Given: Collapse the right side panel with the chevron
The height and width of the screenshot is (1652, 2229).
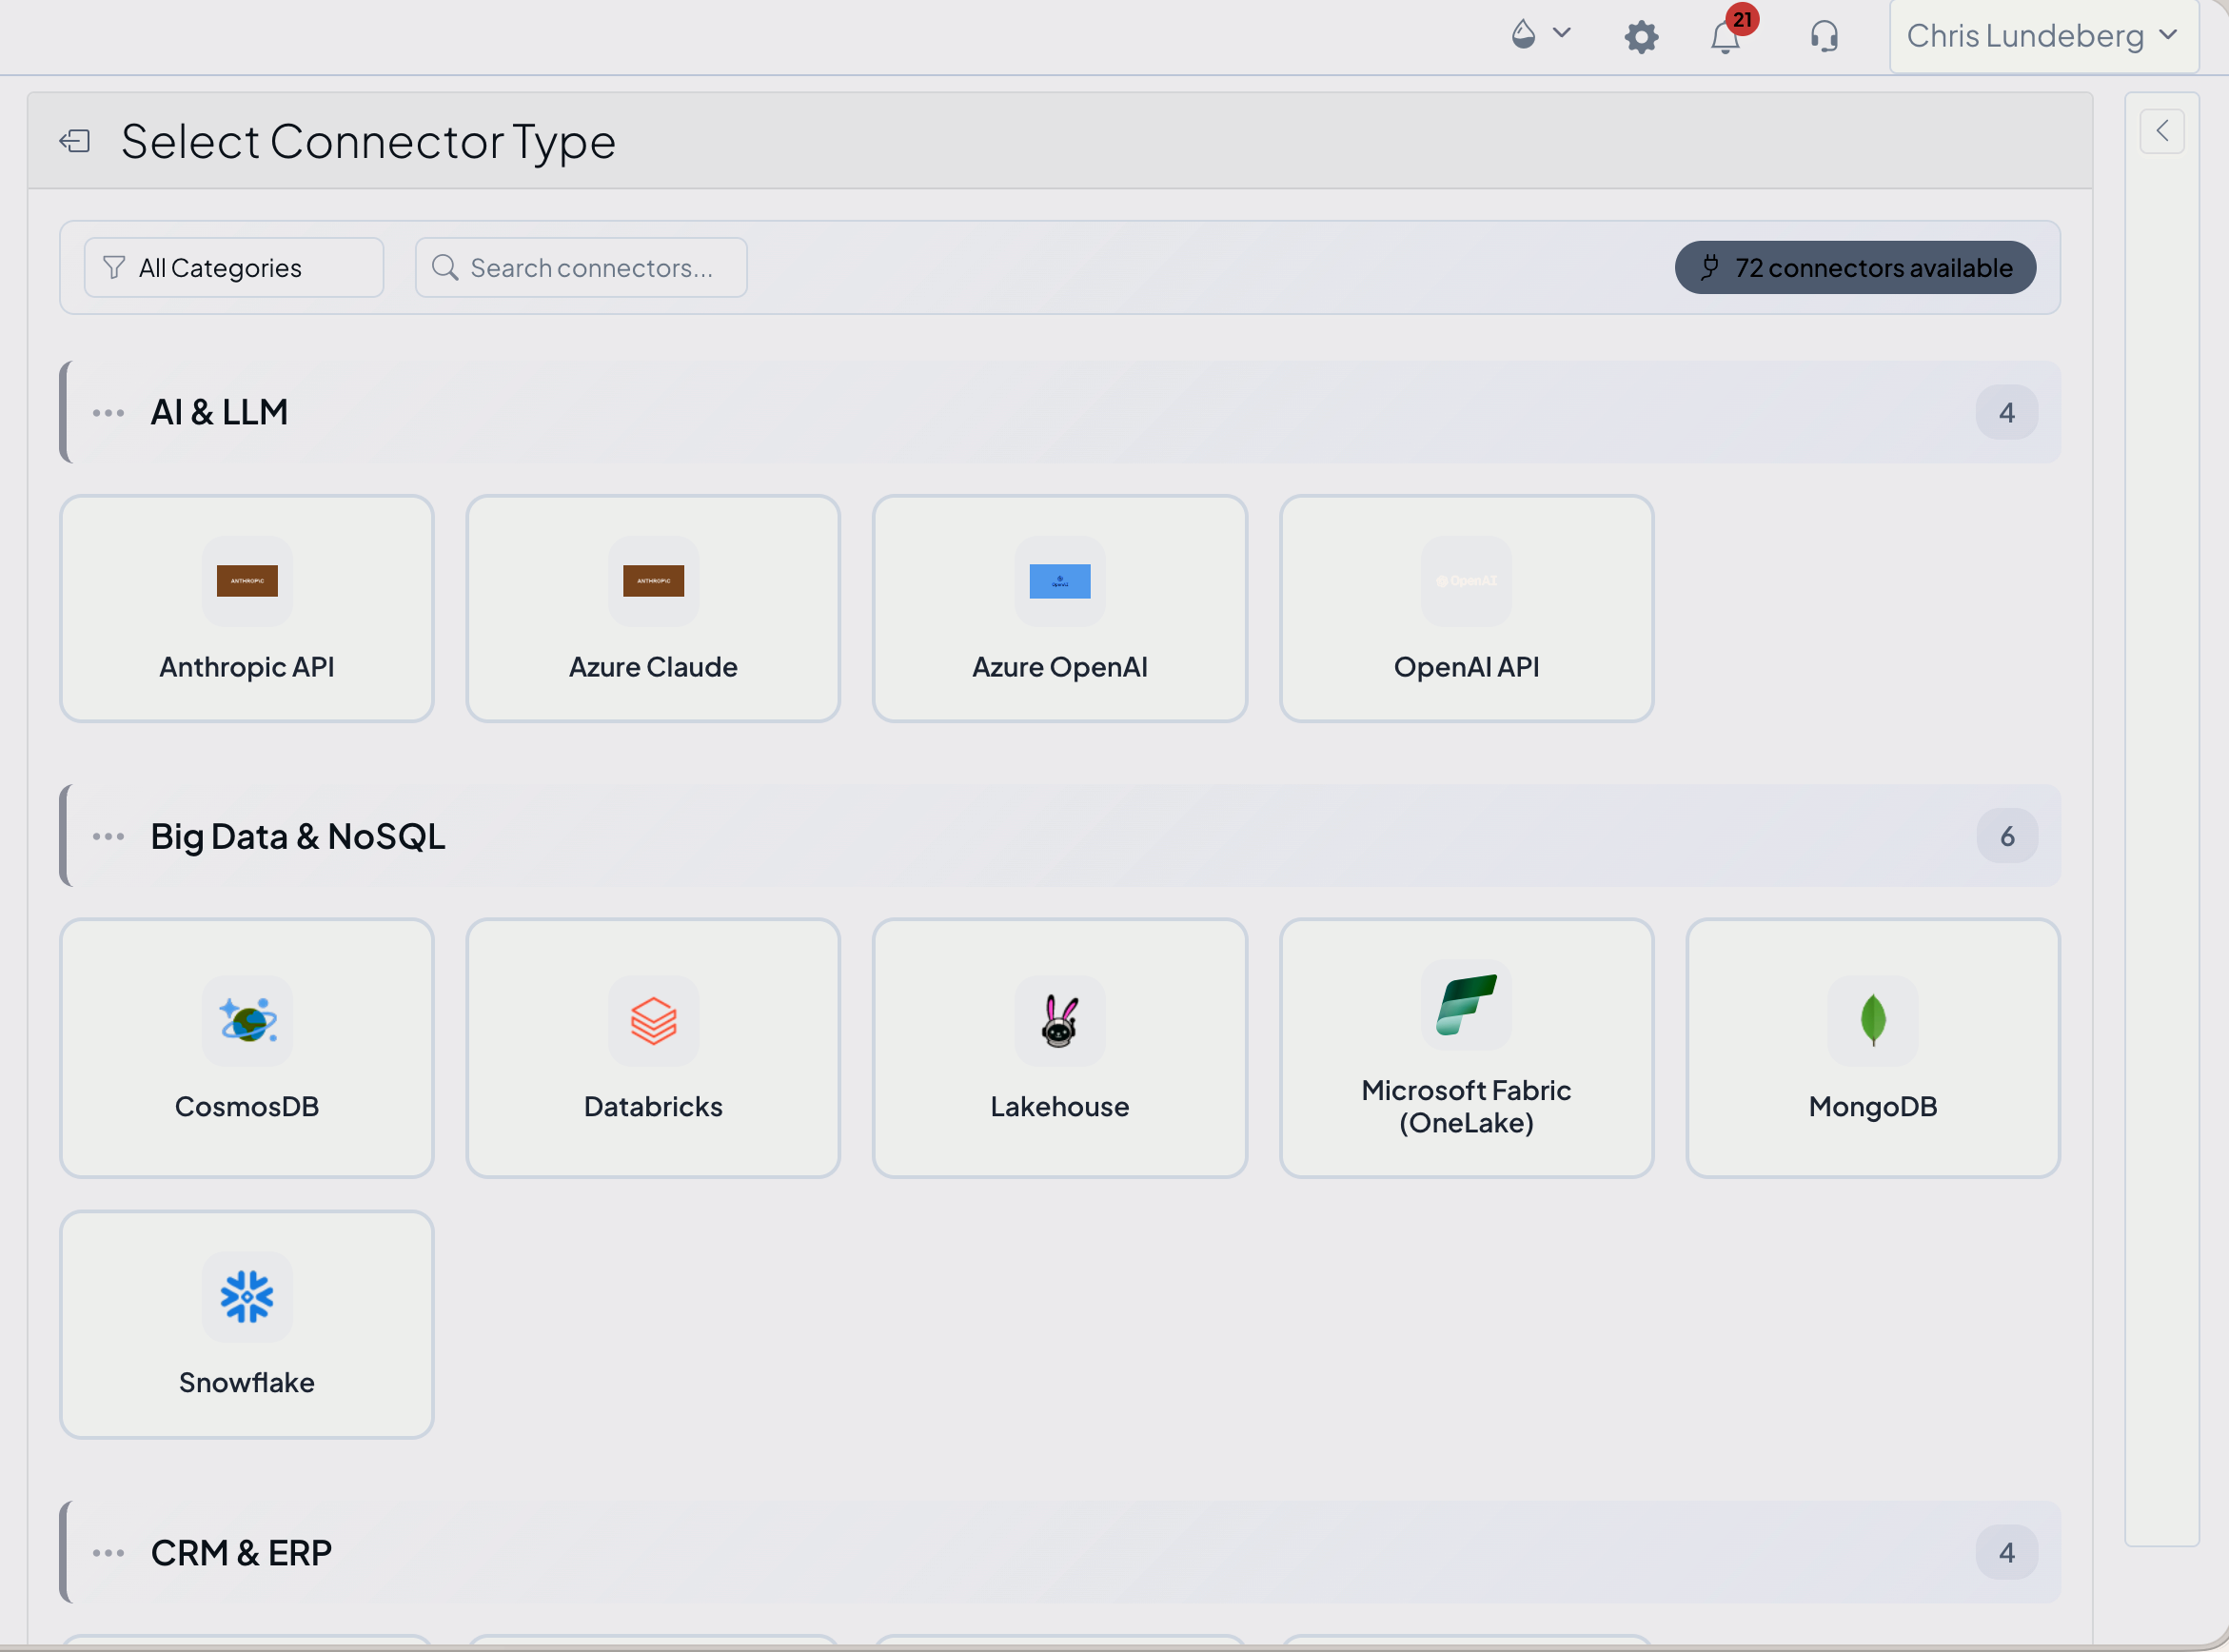Looking at the screenshot, I should [x=2162, y=131].
